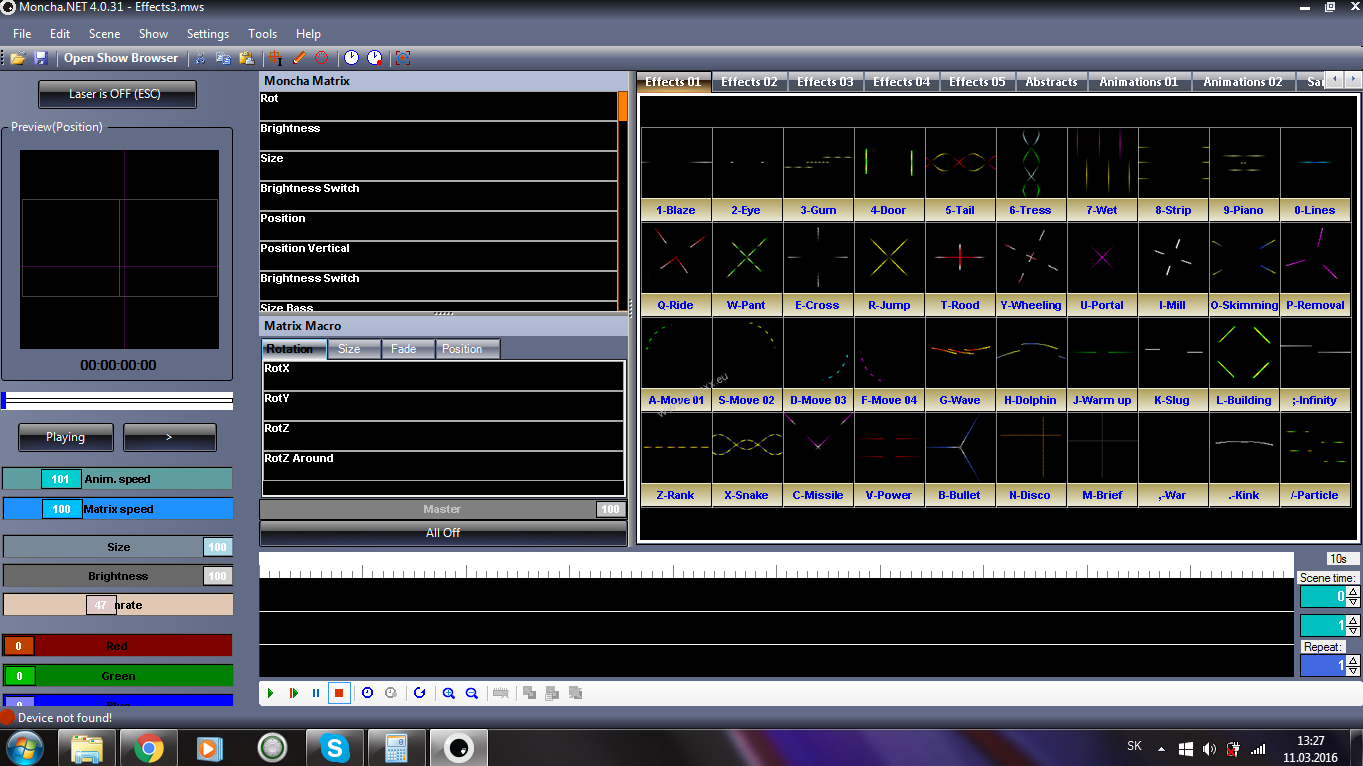Toggle the Laser is OFF (ESC) button
This screenshot has width=1363, height=766.
117,94
